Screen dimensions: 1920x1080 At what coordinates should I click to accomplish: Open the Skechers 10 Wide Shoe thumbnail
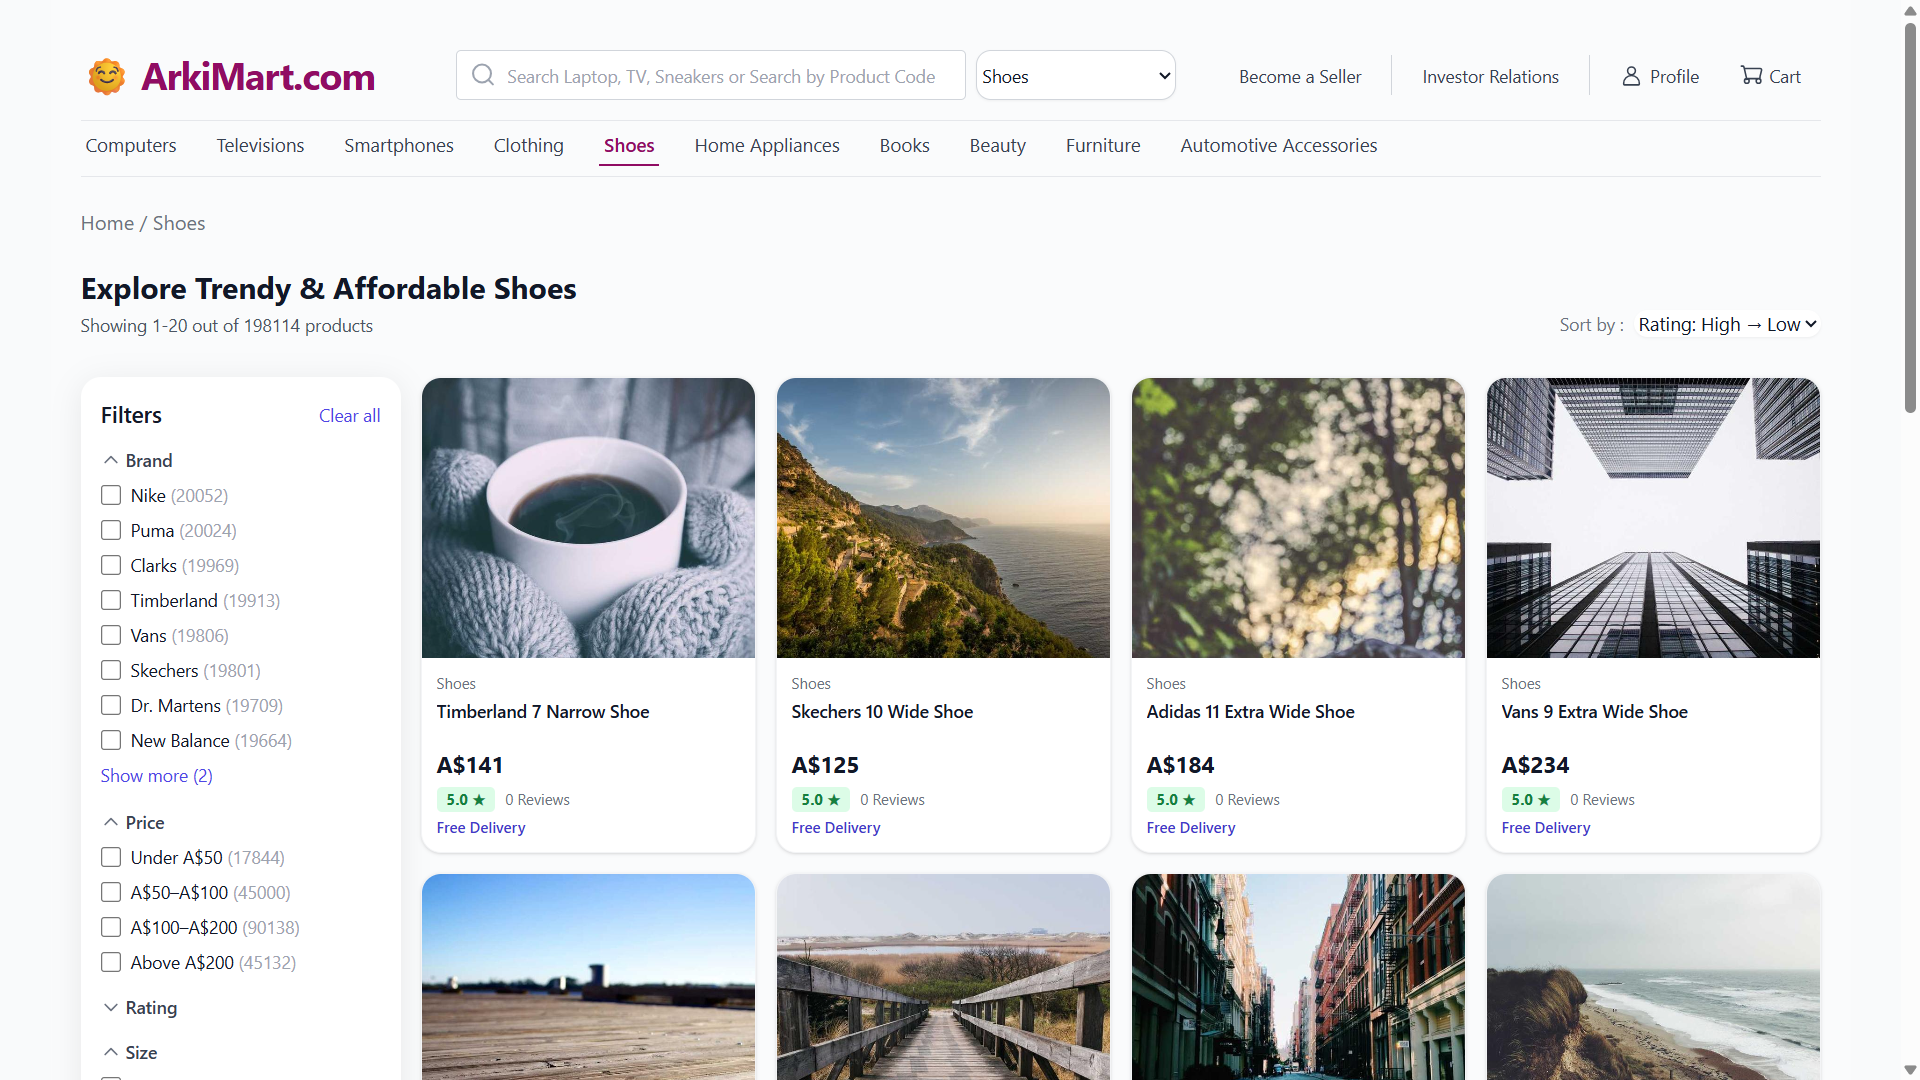coord(943,518)
